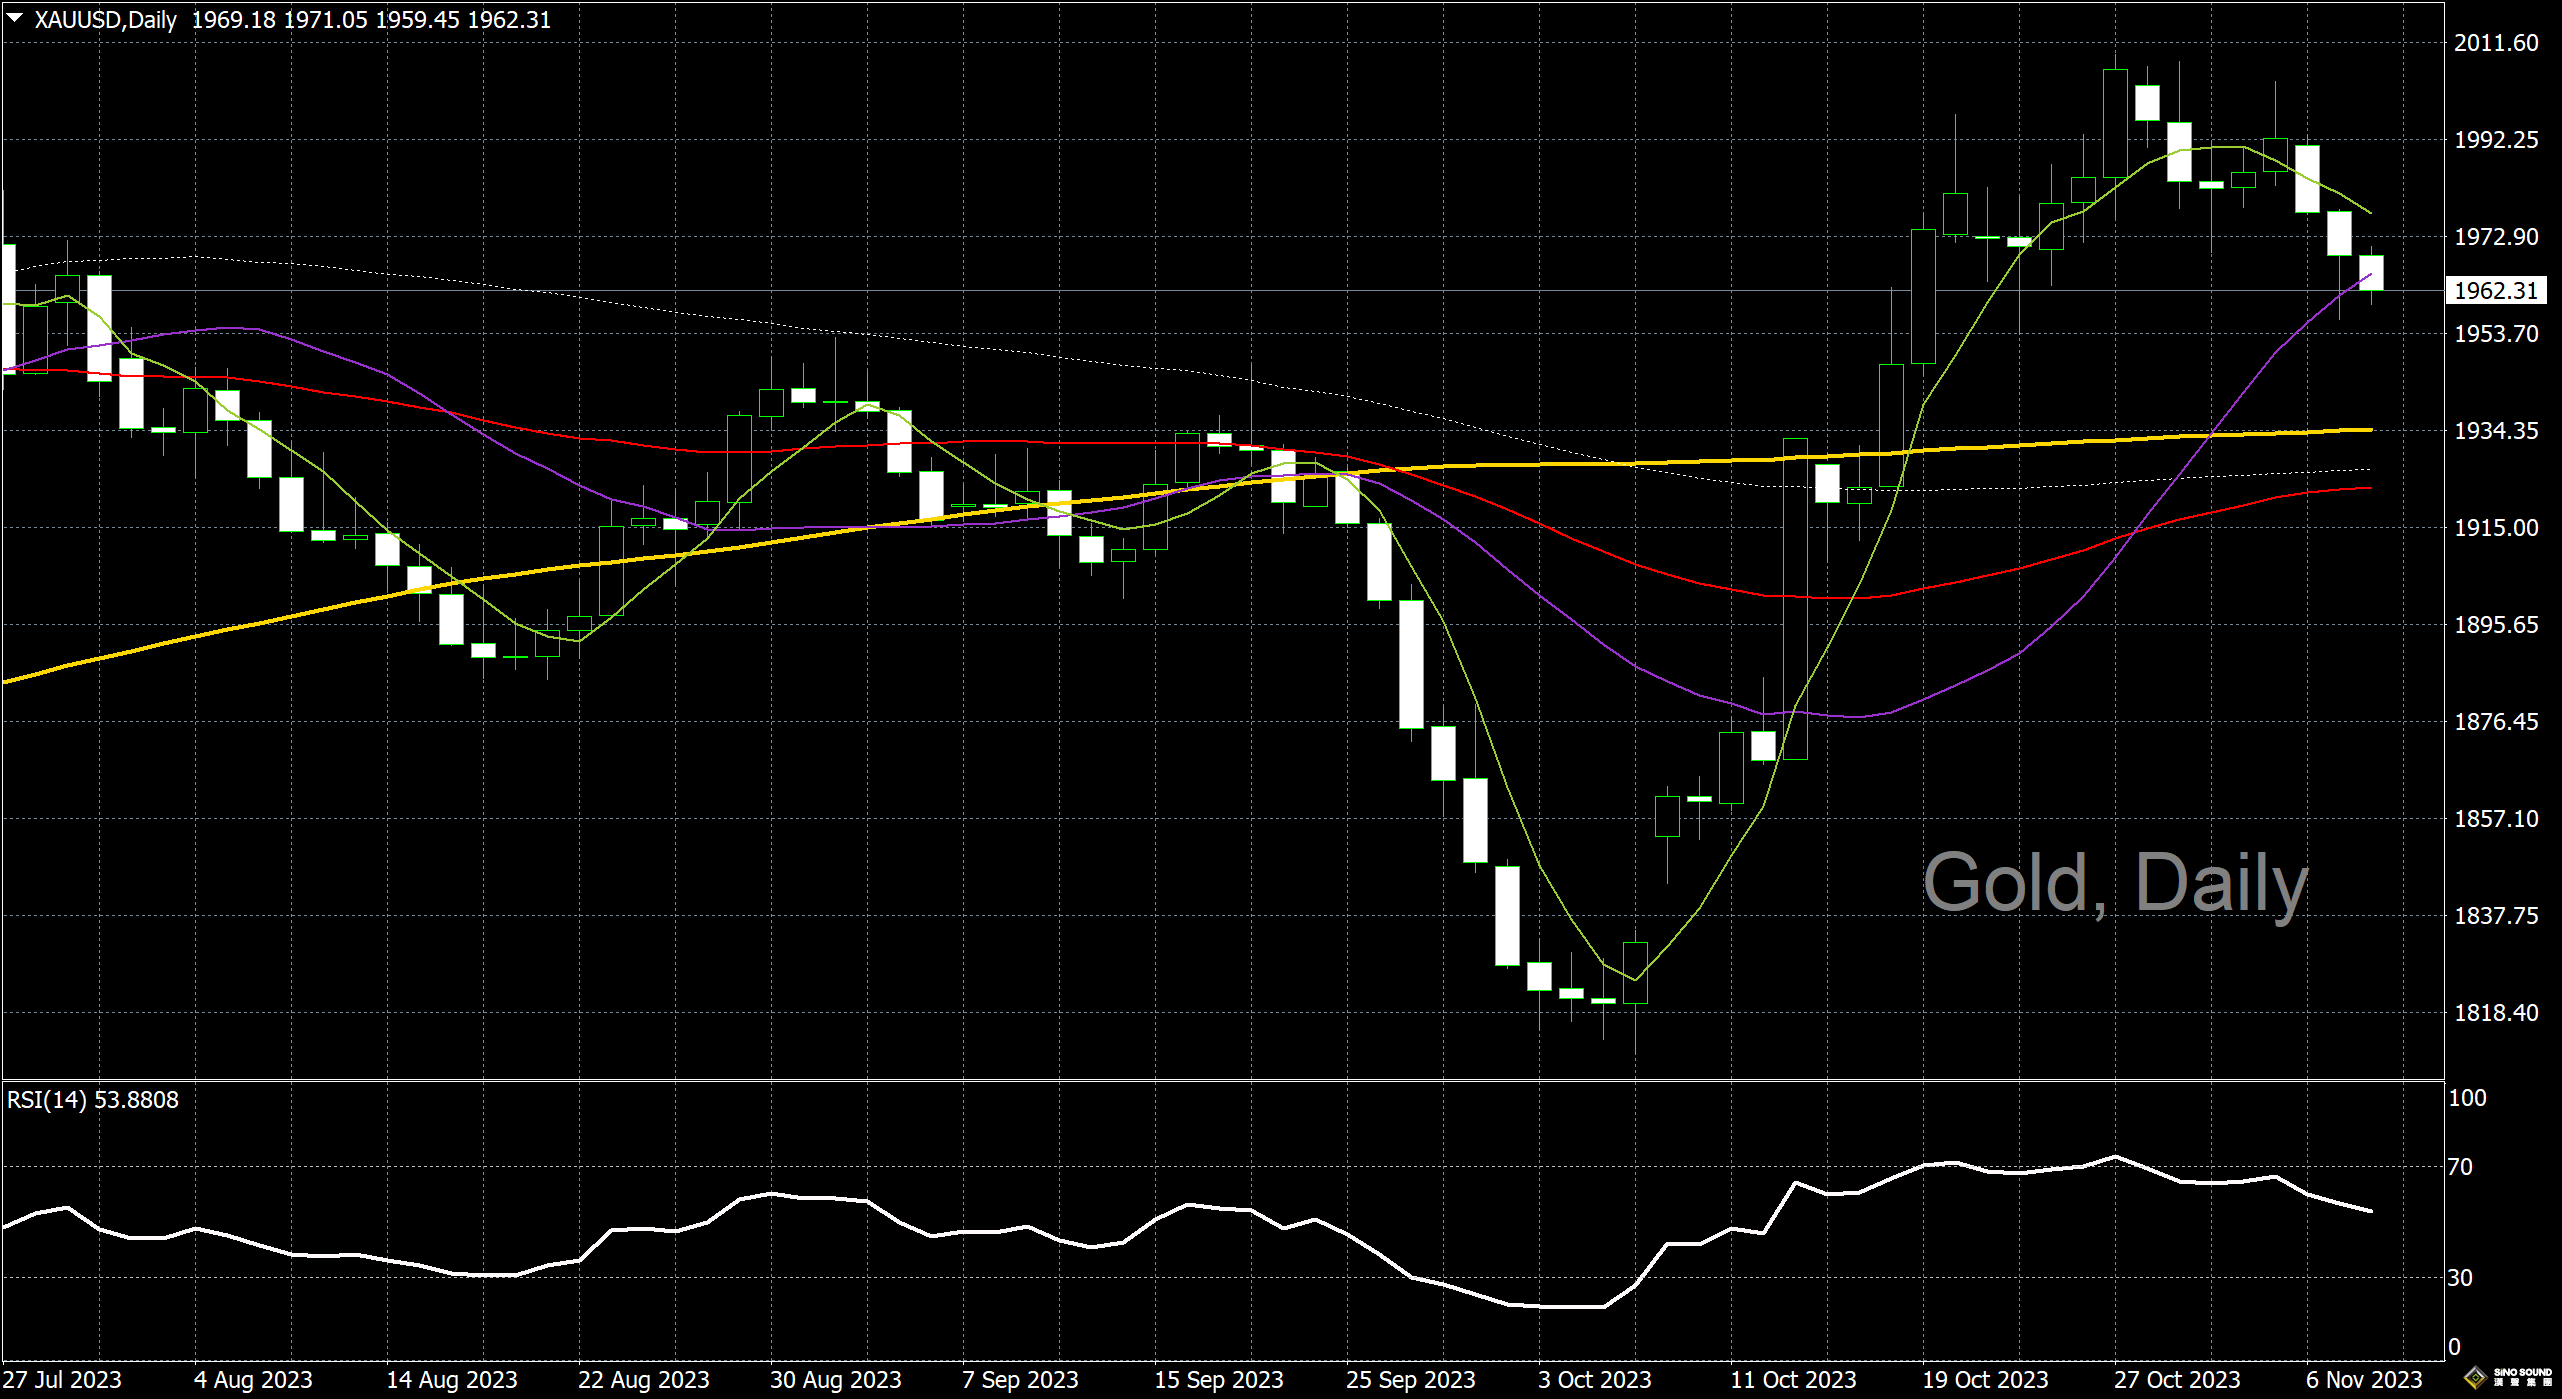Click the current price label 1962.31

[2495, 291]
